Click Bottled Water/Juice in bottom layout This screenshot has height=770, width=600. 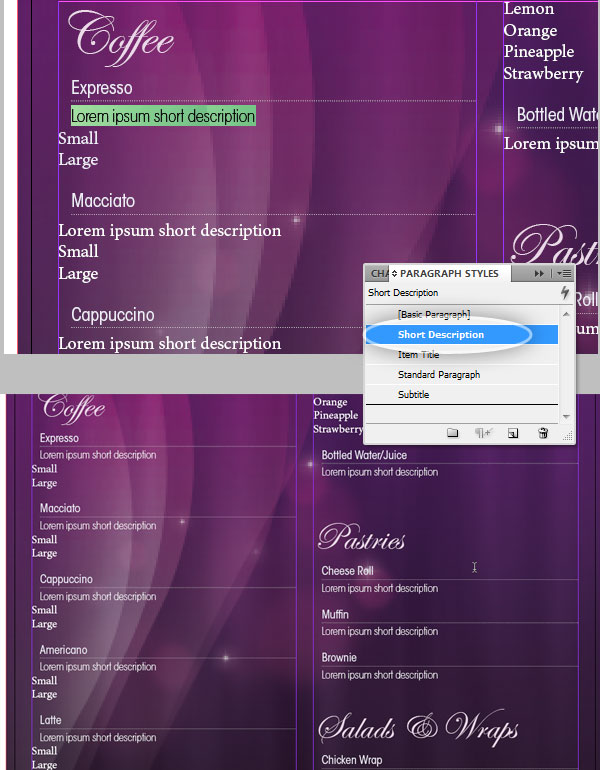click(364, 455)
